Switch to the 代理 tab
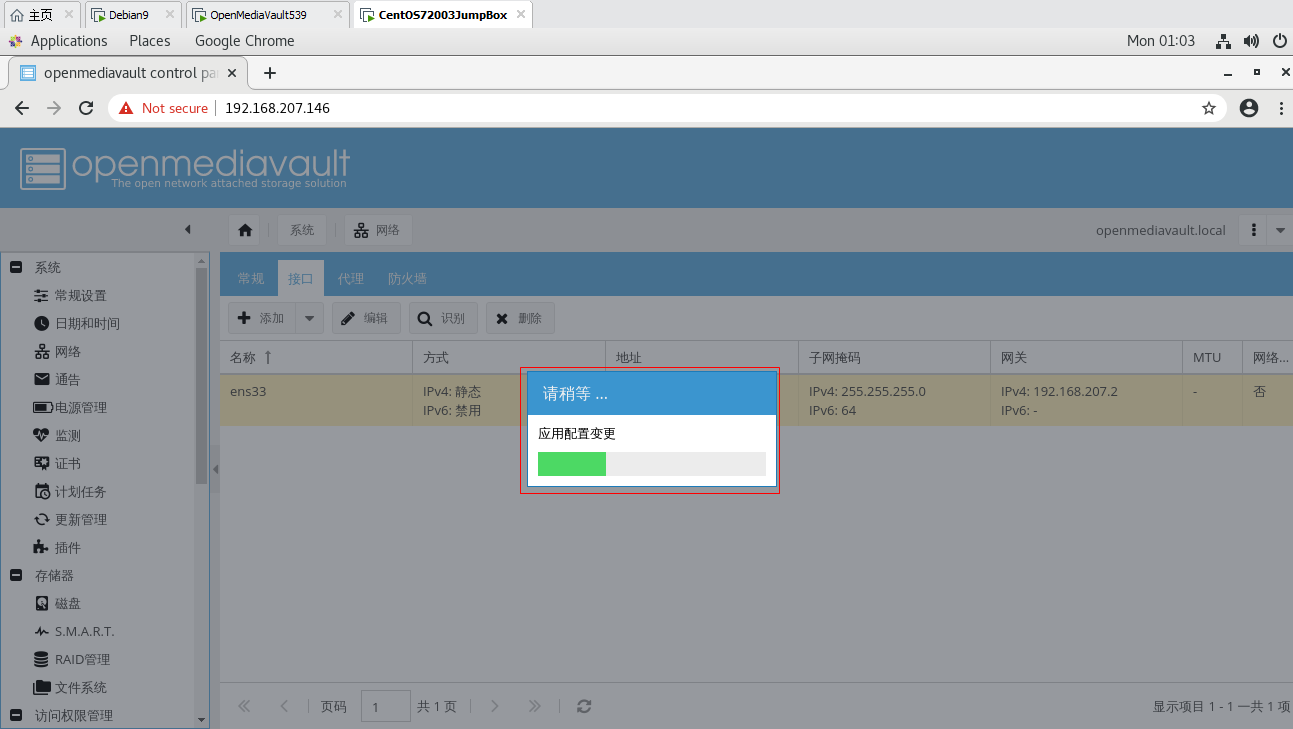Image resolution: width=1293 pixels, height=729 pixels. point(351,279)
